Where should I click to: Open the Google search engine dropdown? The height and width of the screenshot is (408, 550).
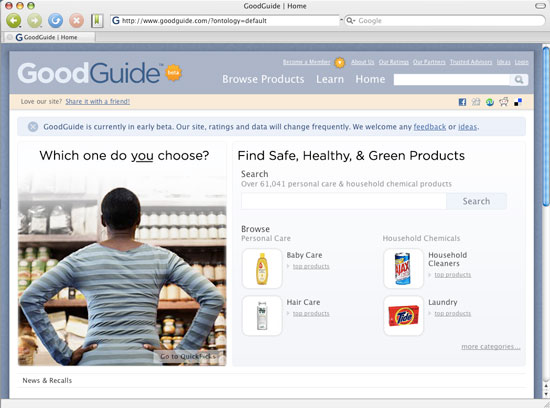[351, 21]
